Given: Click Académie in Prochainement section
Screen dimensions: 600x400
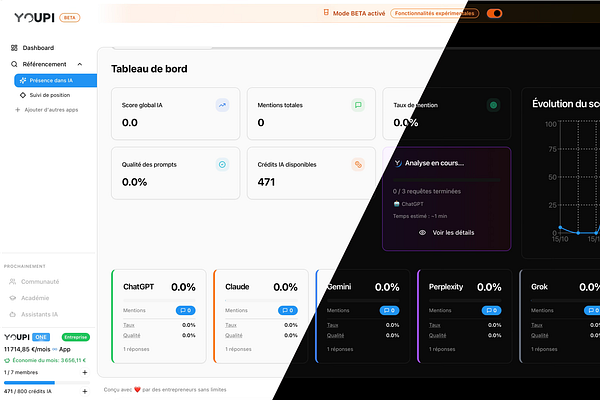Looking at the screenshot, I should point(35,298).
